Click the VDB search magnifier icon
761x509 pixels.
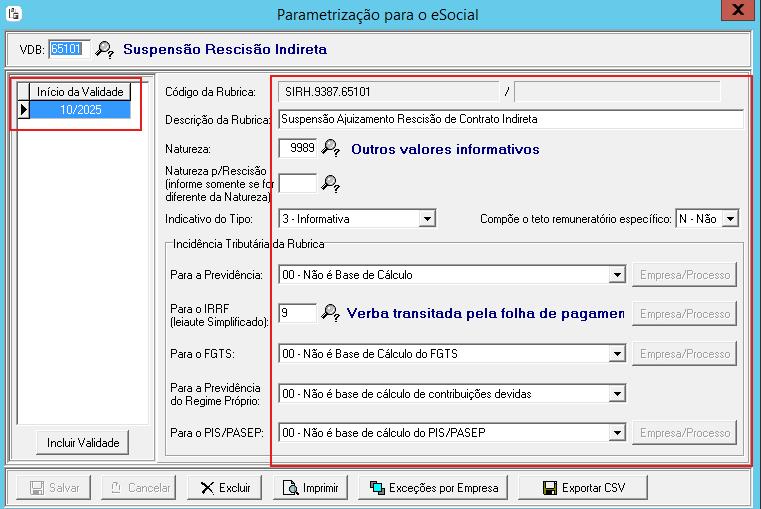(x=104, y=49)
